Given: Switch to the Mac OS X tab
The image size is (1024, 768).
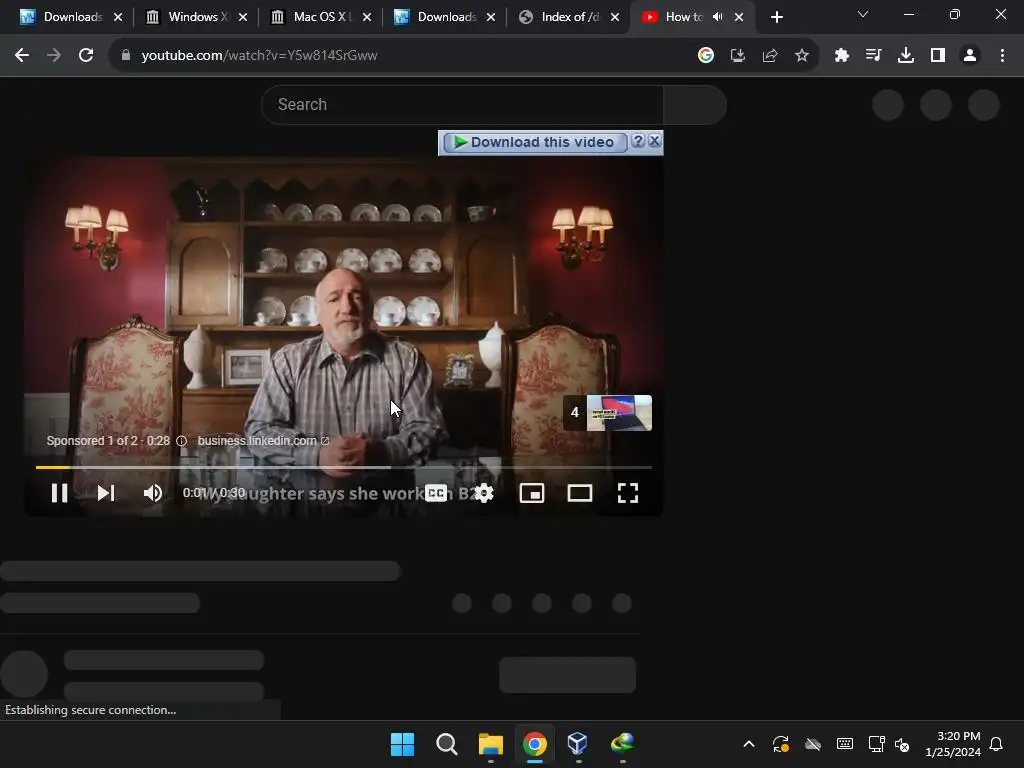Looking at the screenshot, I should pyautogui.click(x=321, y=17).
